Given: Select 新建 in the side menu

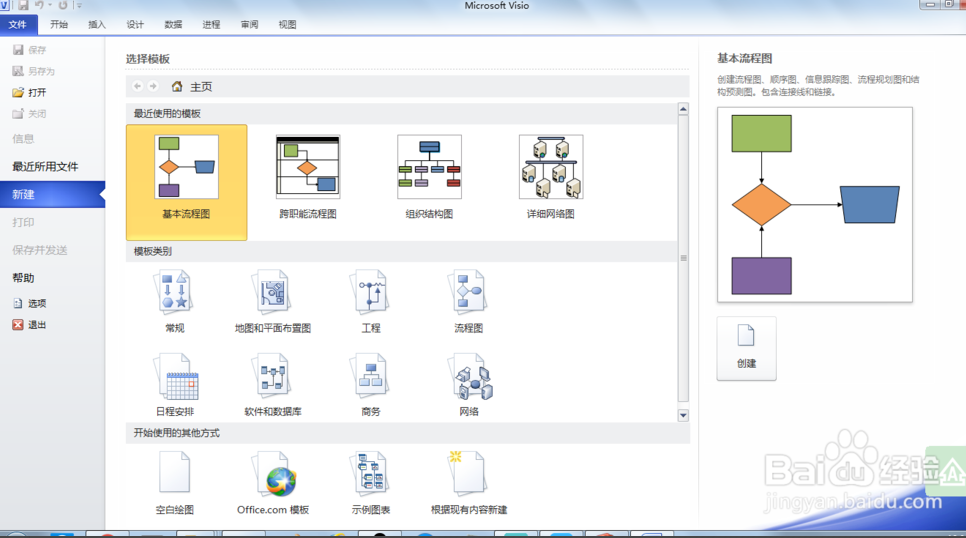Looking at the screenshot, I should click(52, 194).
